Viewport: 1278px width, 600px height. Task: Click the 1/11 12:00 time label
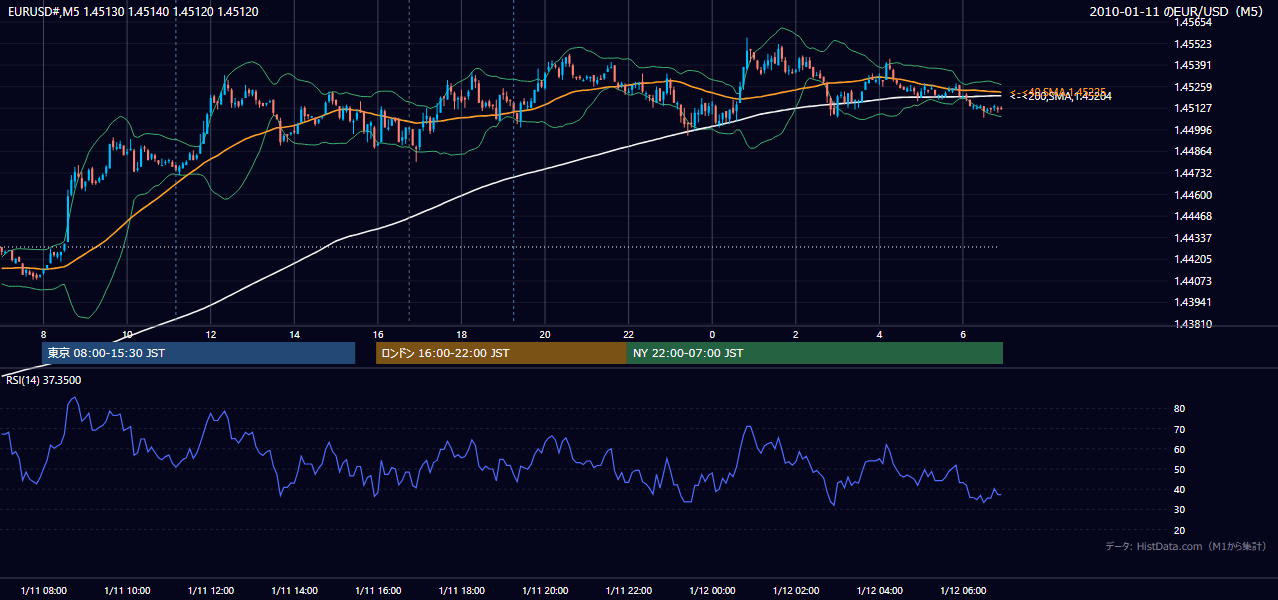click(x=210, y=591)
